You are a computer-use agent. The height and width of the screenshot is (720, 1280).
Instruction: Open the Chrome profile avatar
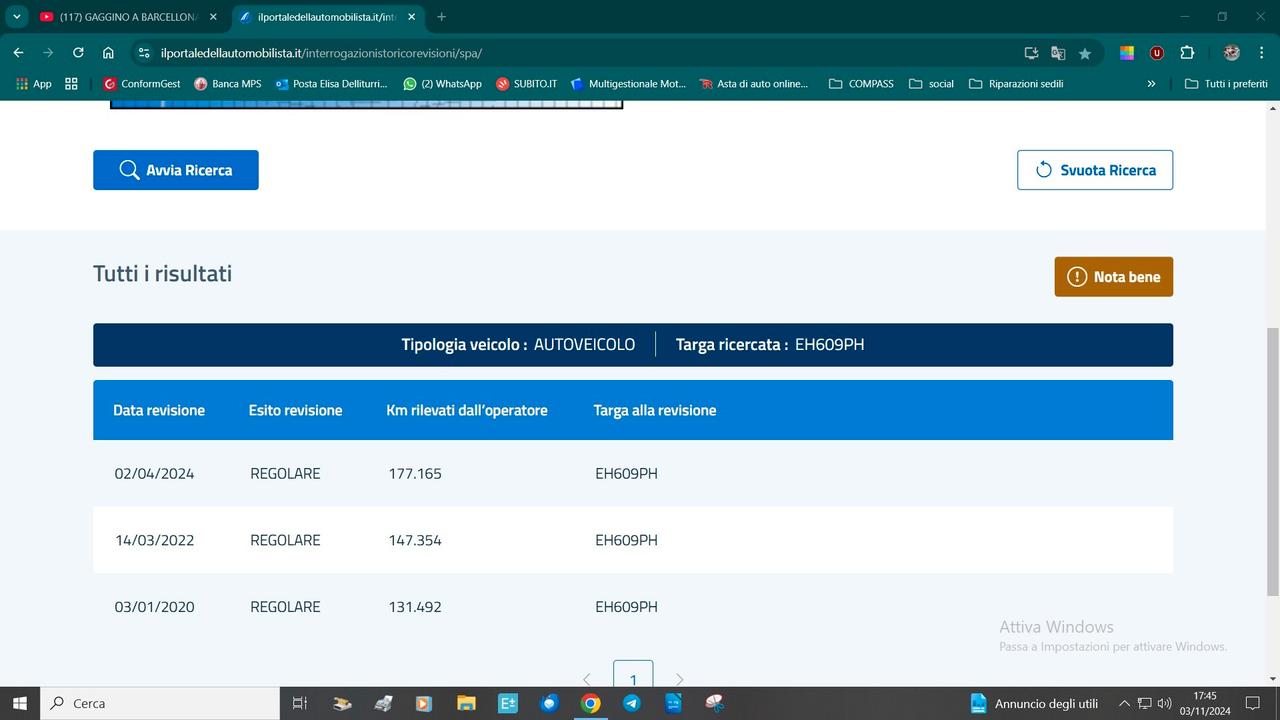[1232, 53]
